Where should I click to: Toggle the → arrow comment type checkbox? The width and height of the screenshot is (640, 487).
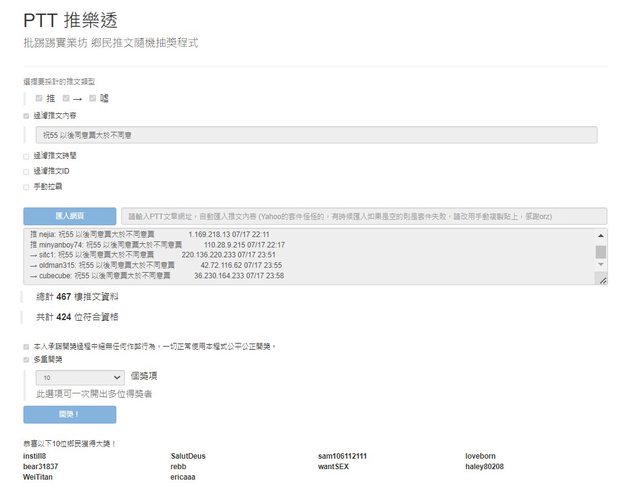(x=66, y=98)
